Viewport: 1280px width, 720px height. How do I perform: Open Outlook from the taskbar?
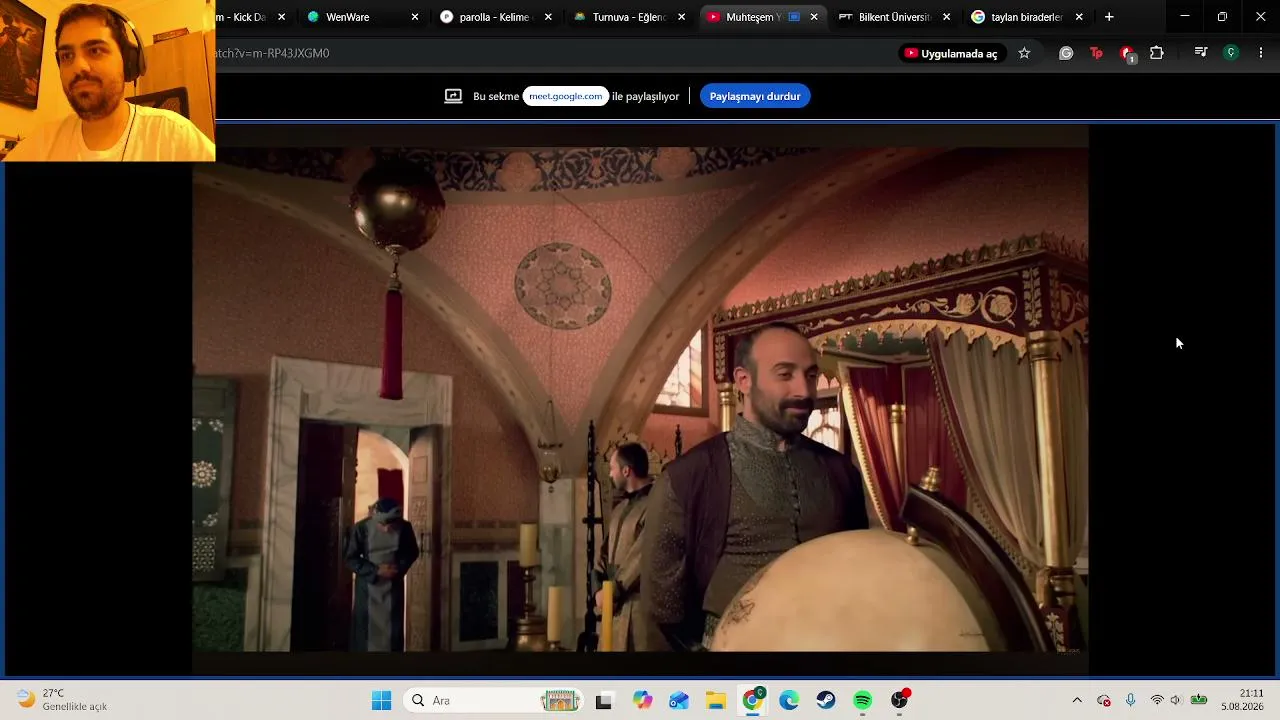click(679, 701)
